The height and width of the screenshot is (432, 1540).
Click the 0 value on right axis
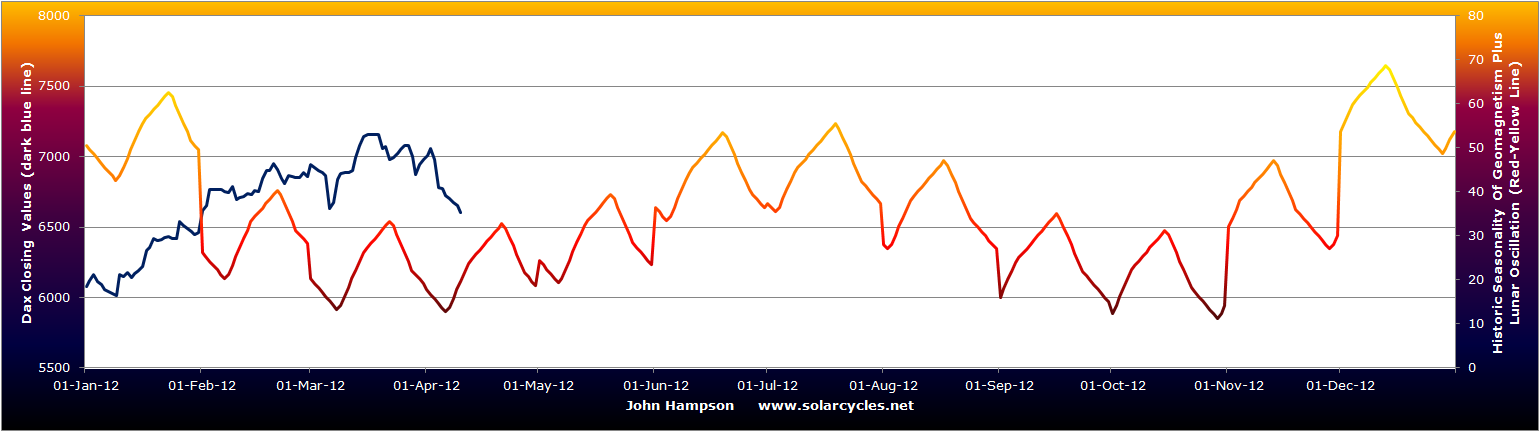[x=1470, y=368]
